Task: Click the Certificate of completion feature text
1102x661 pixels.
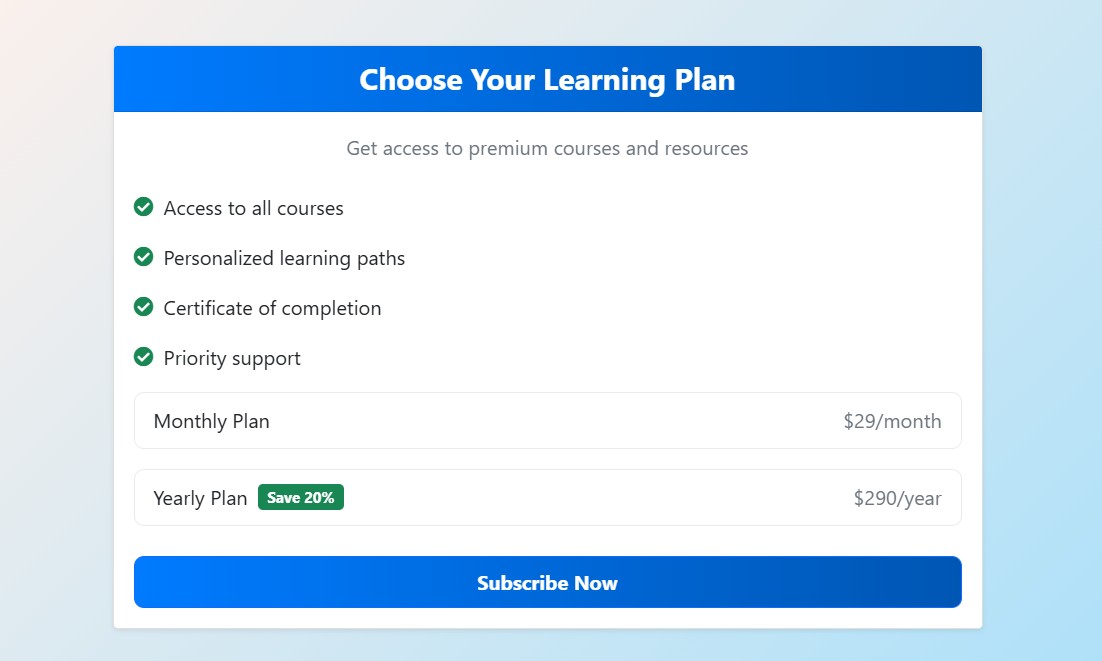Action: [272, 308]
